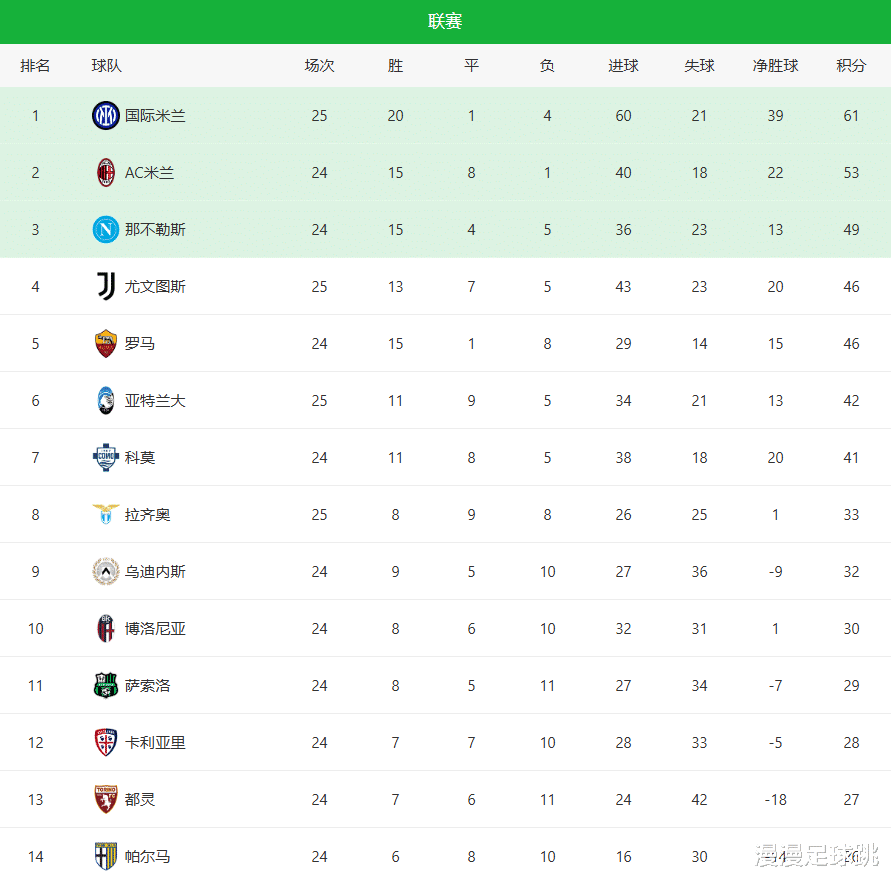Select the 联赛 tab header
The height and width of the screenshot is (884, 891).
tap(445, 22)
